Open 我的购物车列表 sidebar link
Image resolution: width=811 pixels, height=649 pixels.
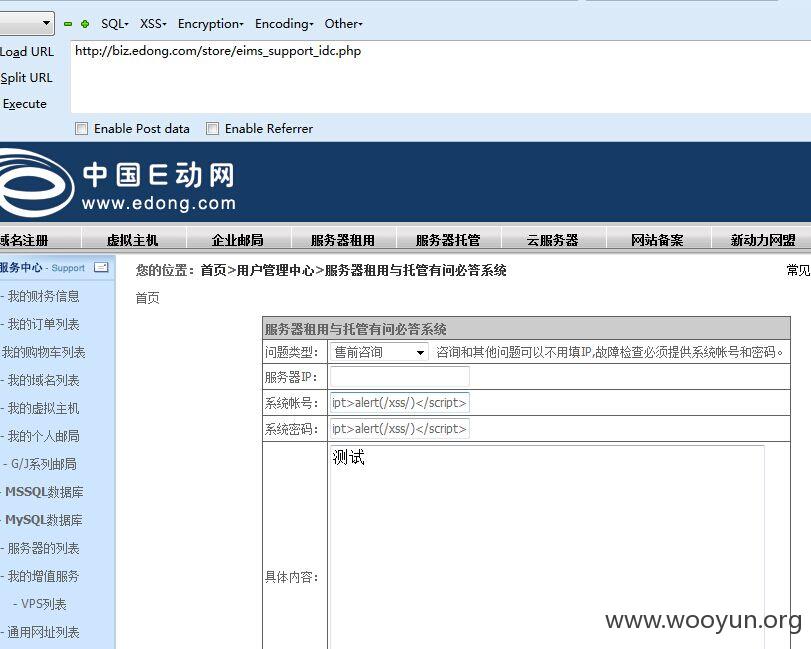[43, 352]
